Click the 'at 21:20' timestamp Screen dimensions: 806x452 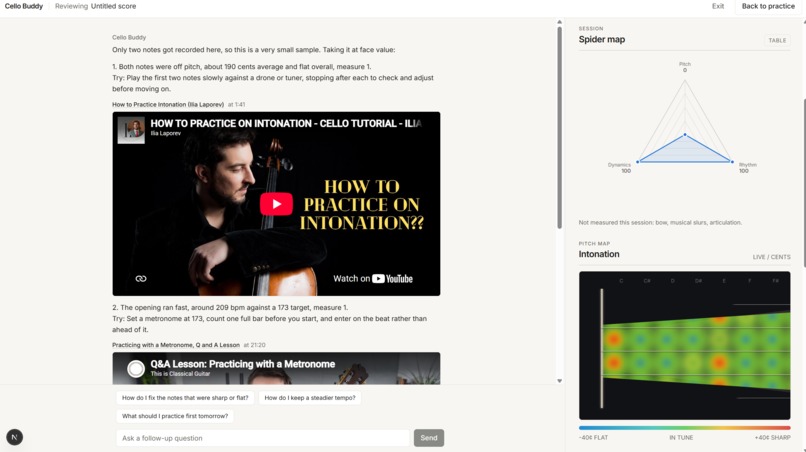click(x=254, y=345)
